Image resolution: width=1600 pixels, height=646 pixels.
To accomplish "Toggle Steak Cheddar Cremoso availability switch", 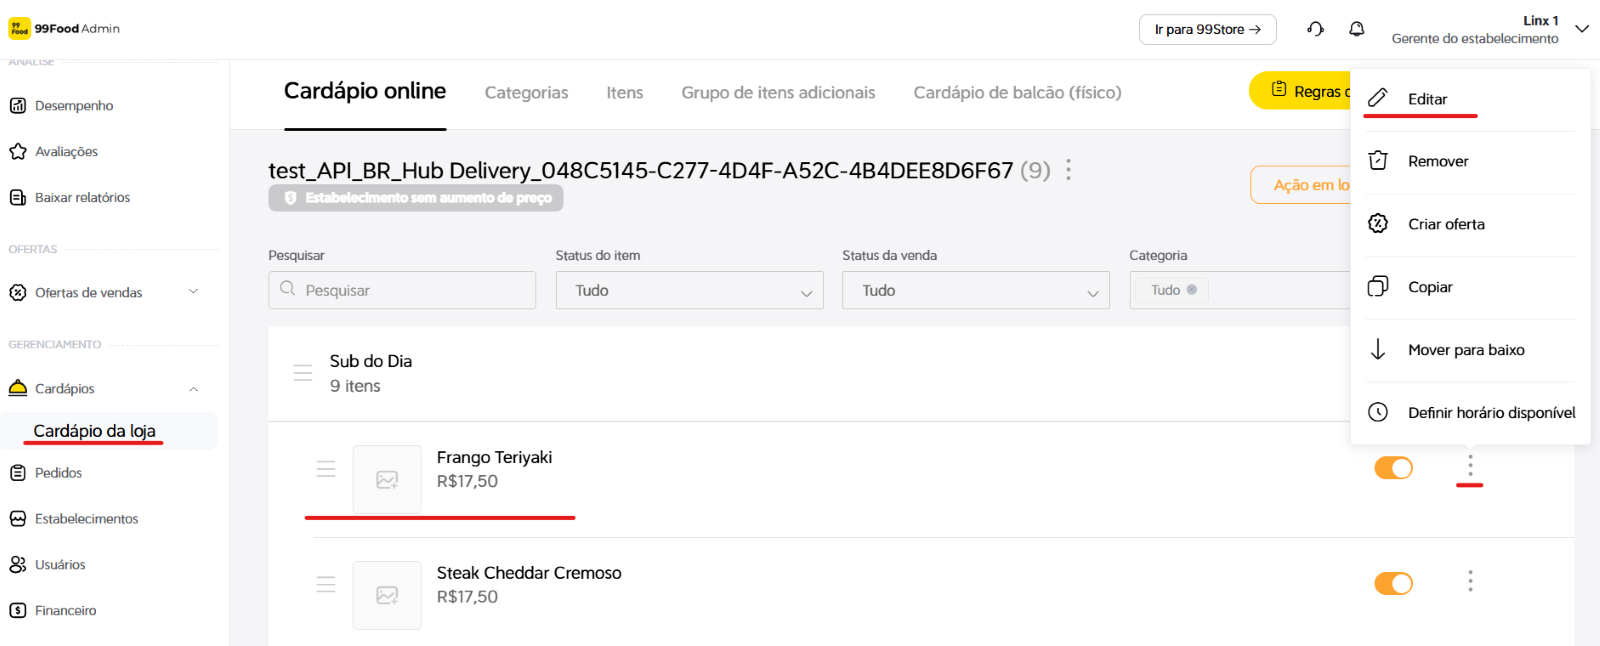I will (x=1393, y=583).
